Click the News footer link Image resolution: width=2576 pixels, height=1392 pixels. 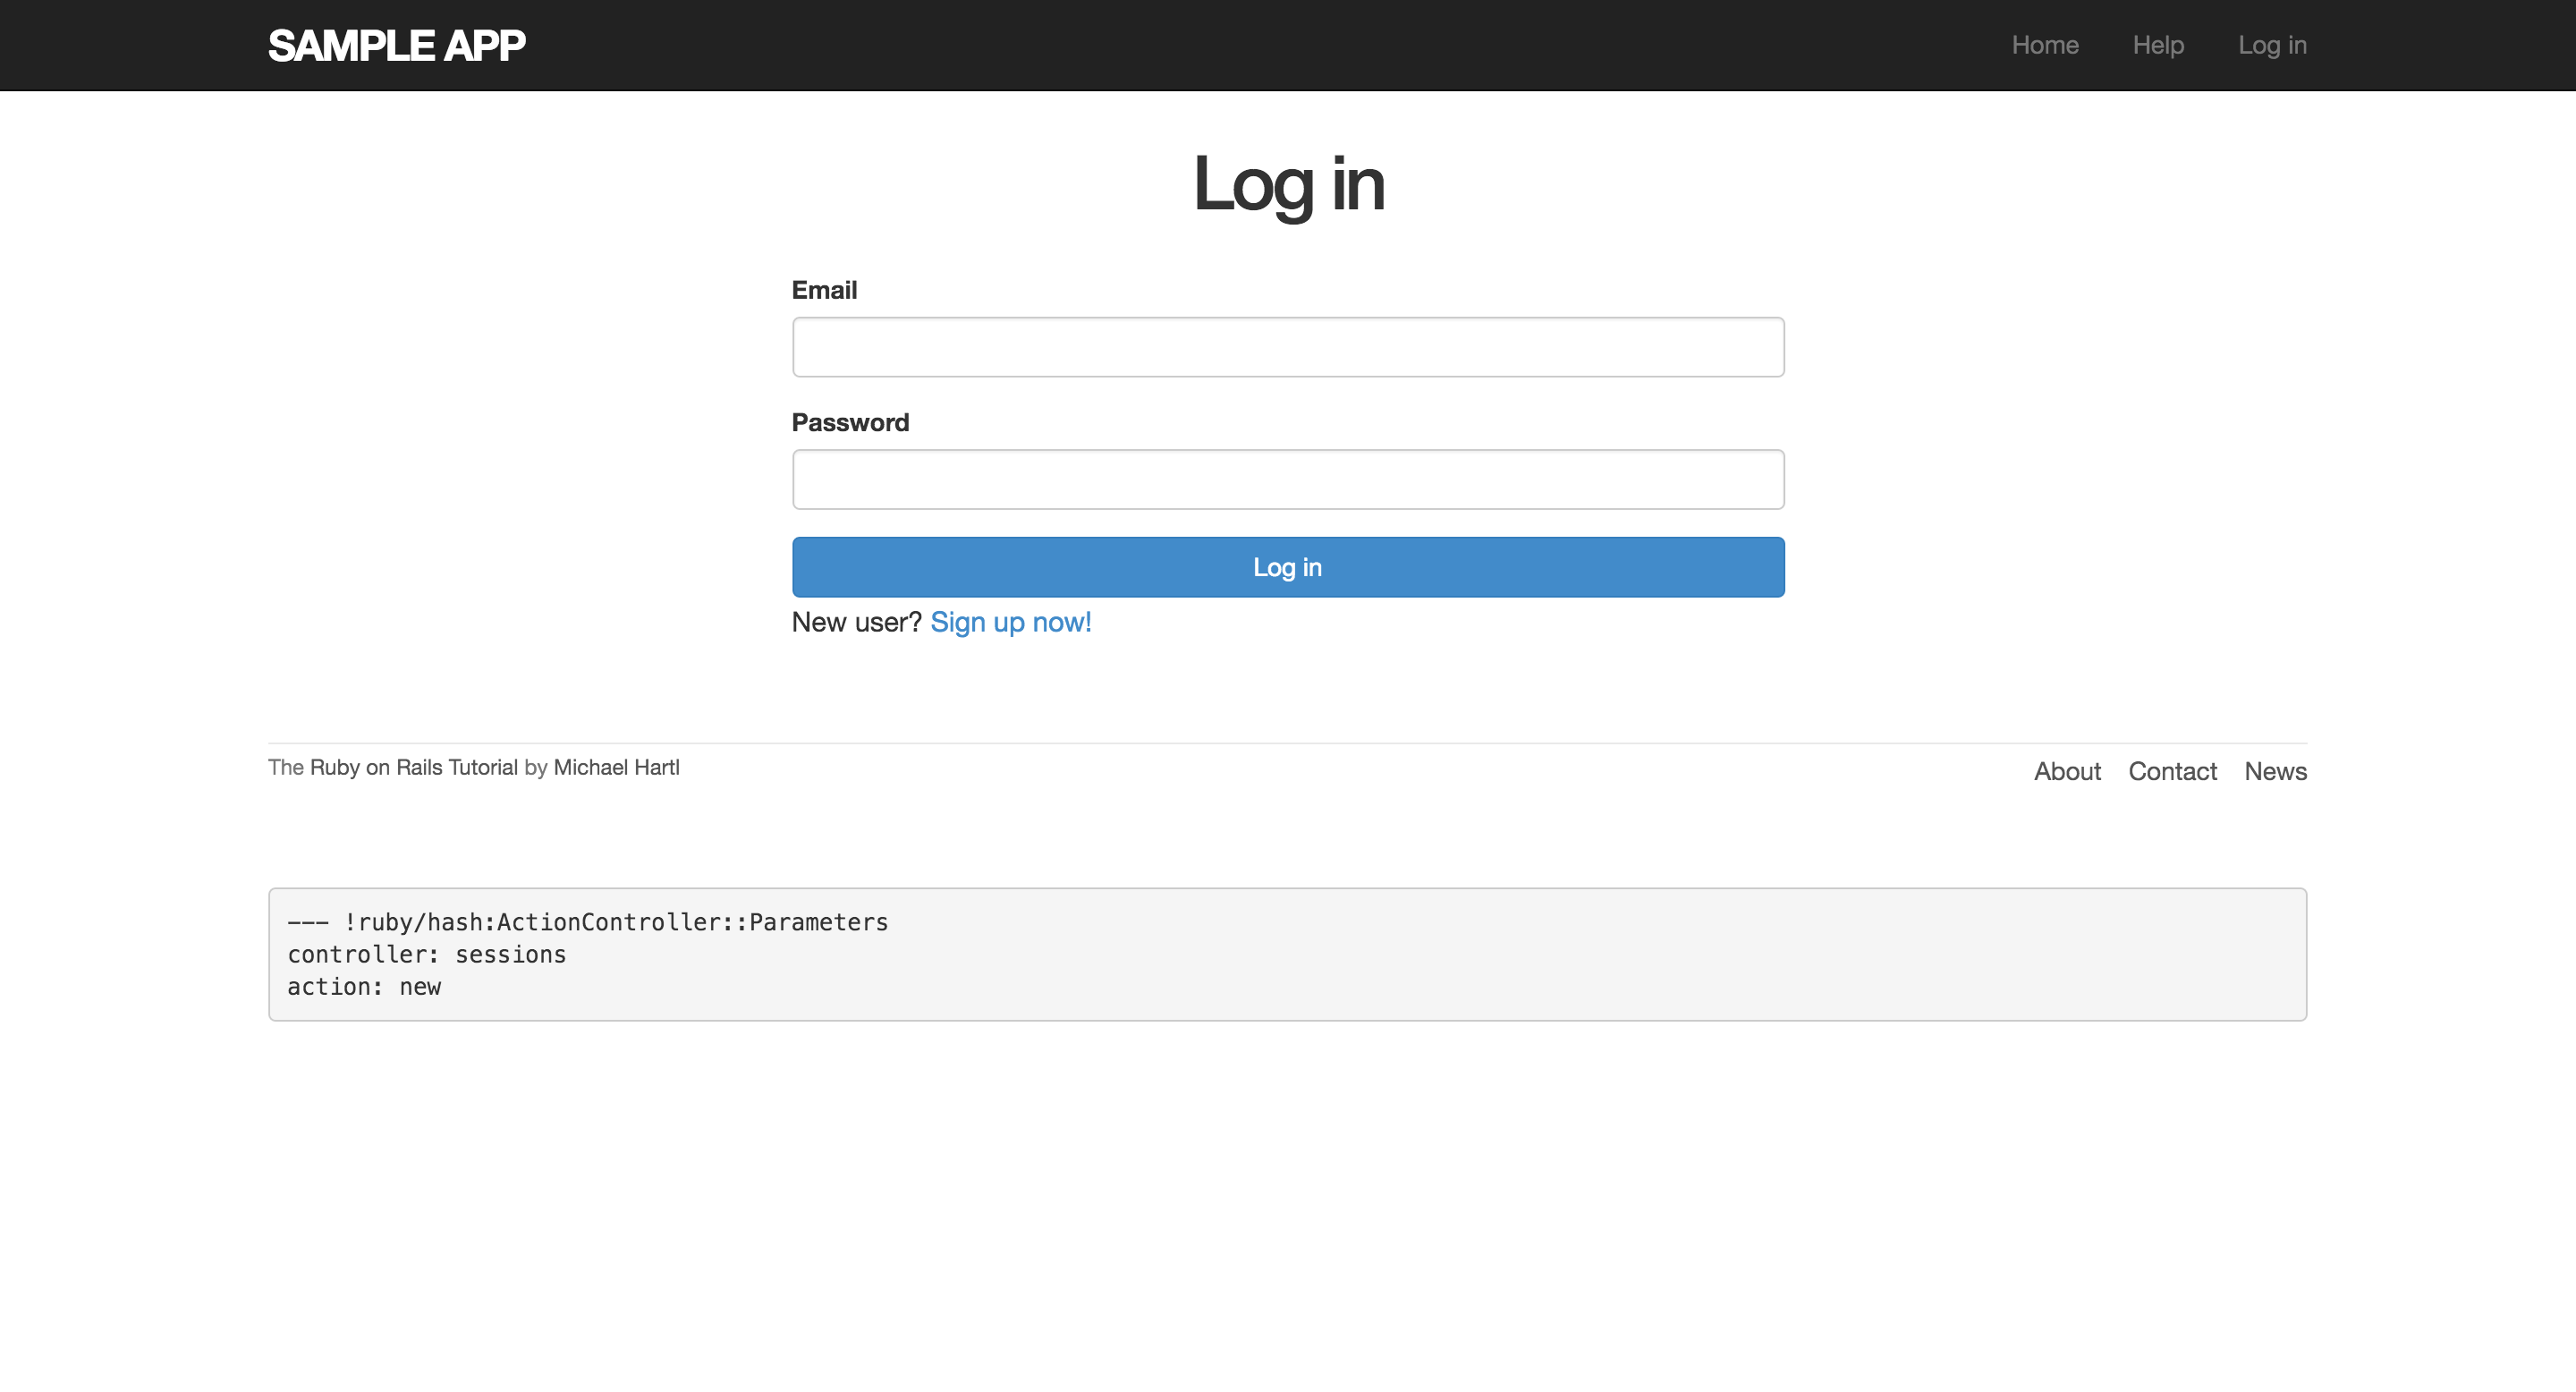pyautogui.click(x=2274, y=771)
